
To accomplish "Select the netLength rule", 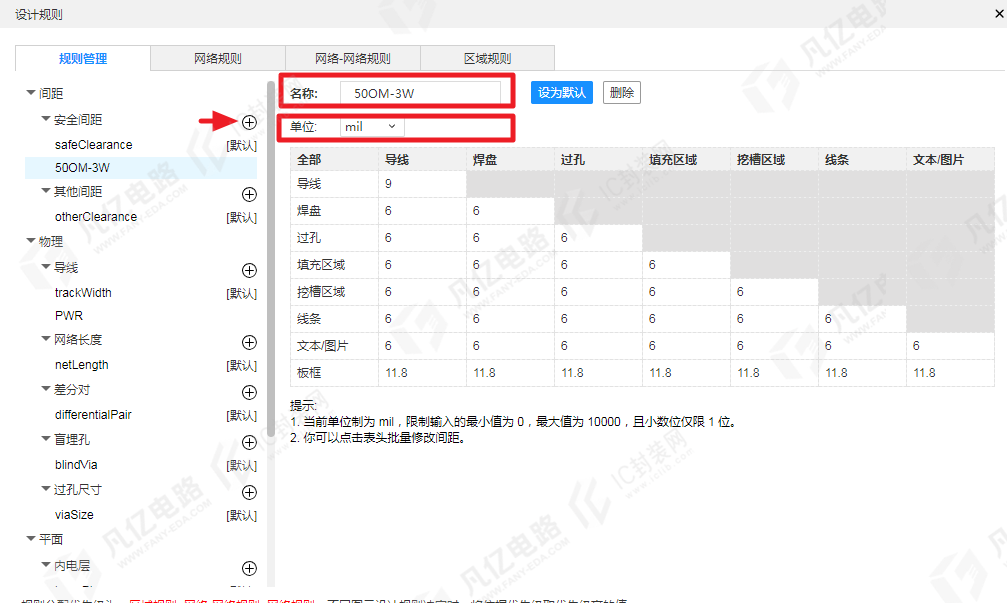I will [82, 364].
